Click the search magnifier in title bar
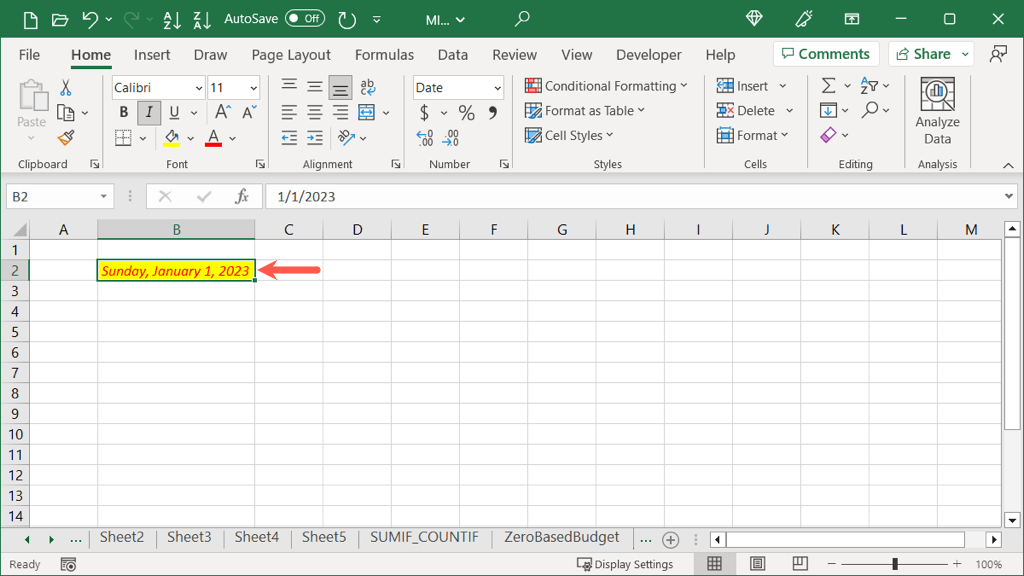Image resolution: width=1024 pixels, height=576 pixels. [522, 19]
